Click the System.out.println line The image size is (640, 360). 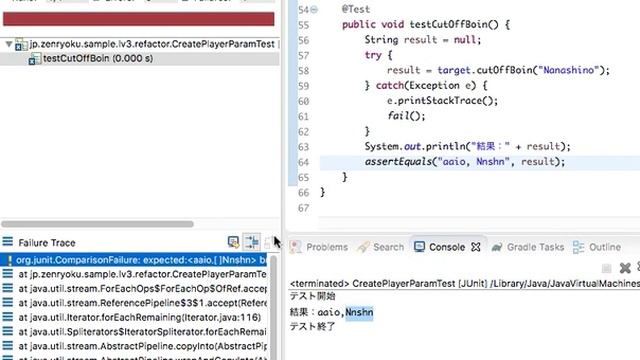coord(467,147)
